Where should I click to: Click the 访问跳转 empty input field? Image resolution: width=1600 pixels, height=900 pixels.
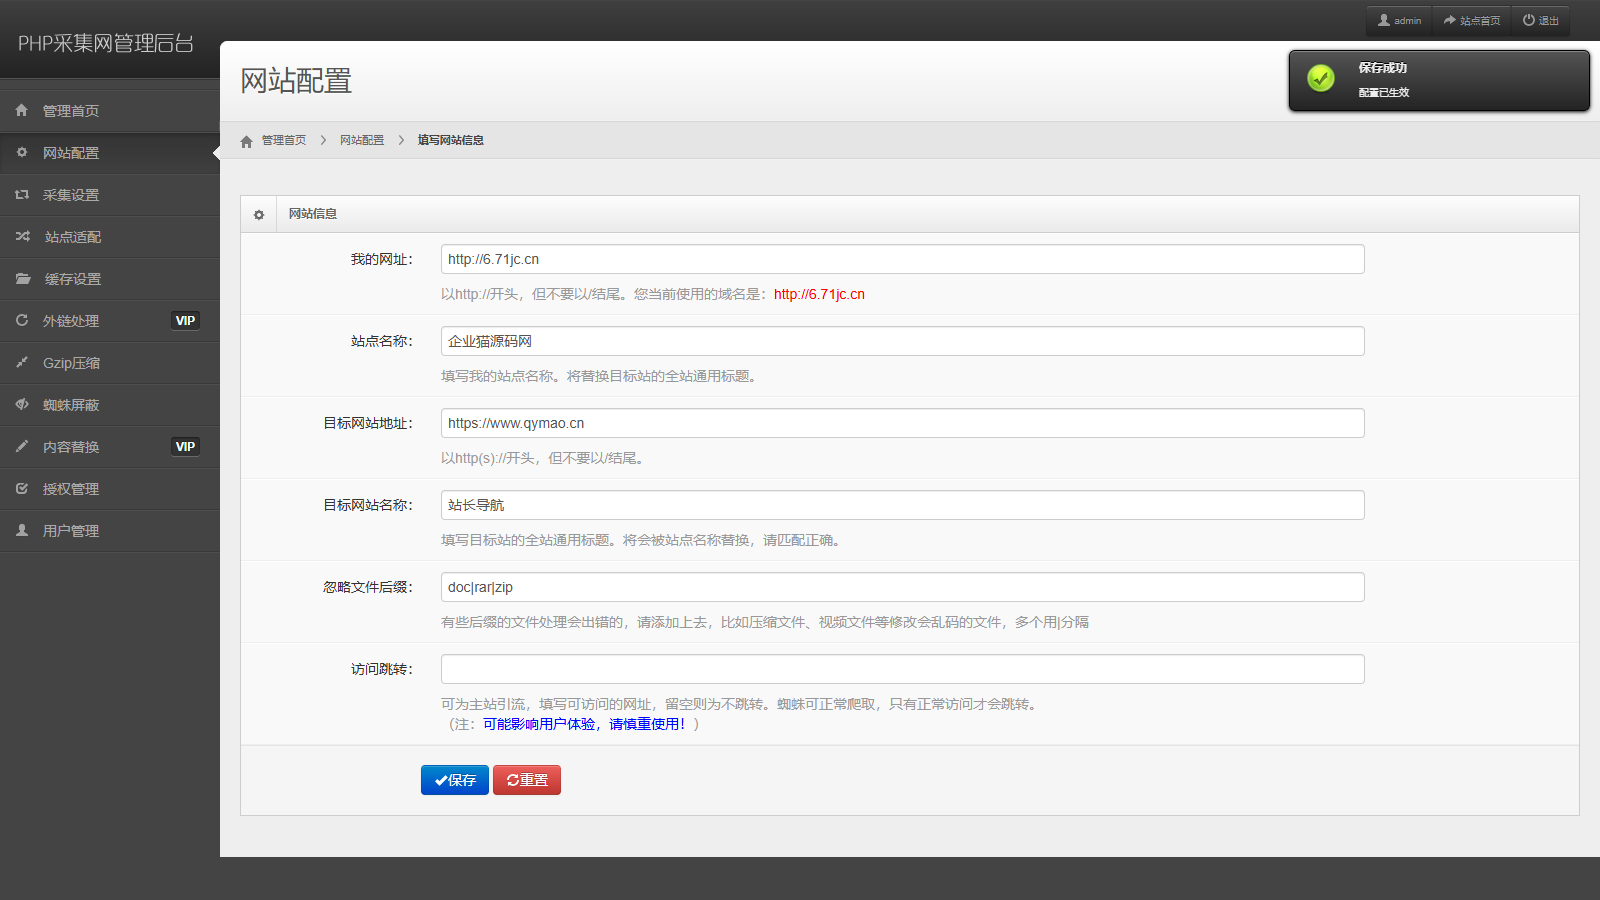(x=902, y=669)
